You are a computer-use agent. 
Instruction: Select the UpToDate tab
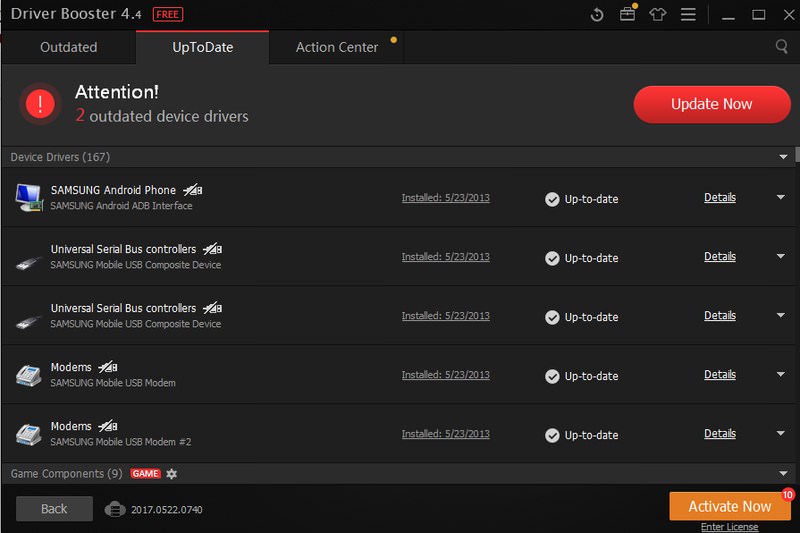tap(203, 47)
